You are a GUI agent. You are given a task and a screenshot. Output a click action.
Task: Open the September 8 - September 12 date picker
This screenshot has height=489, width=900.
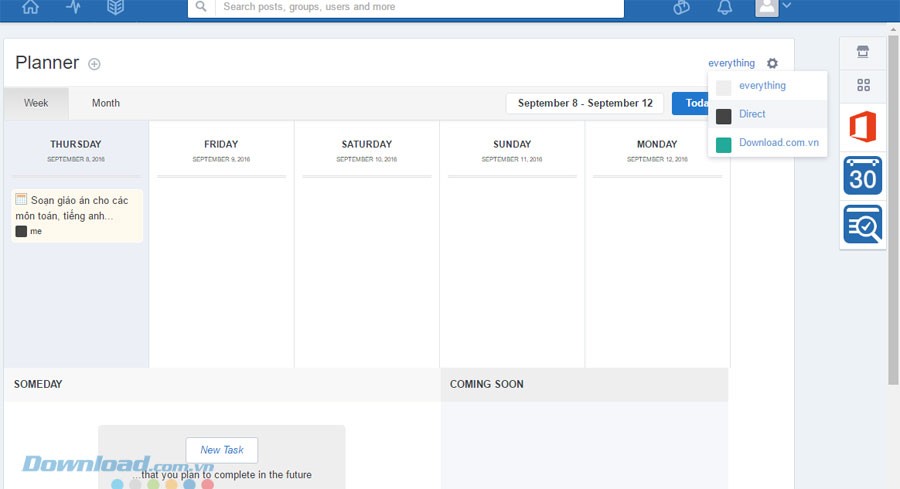585,103
